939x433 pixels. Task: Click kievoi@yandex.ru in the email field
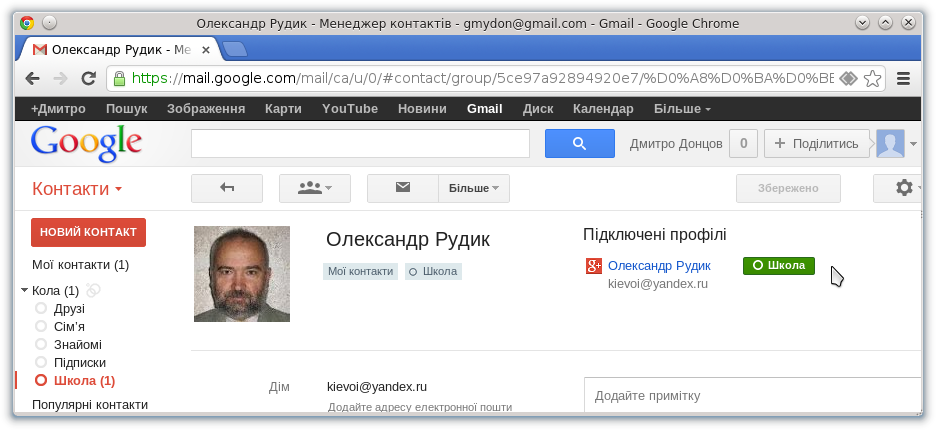(377, 387)
